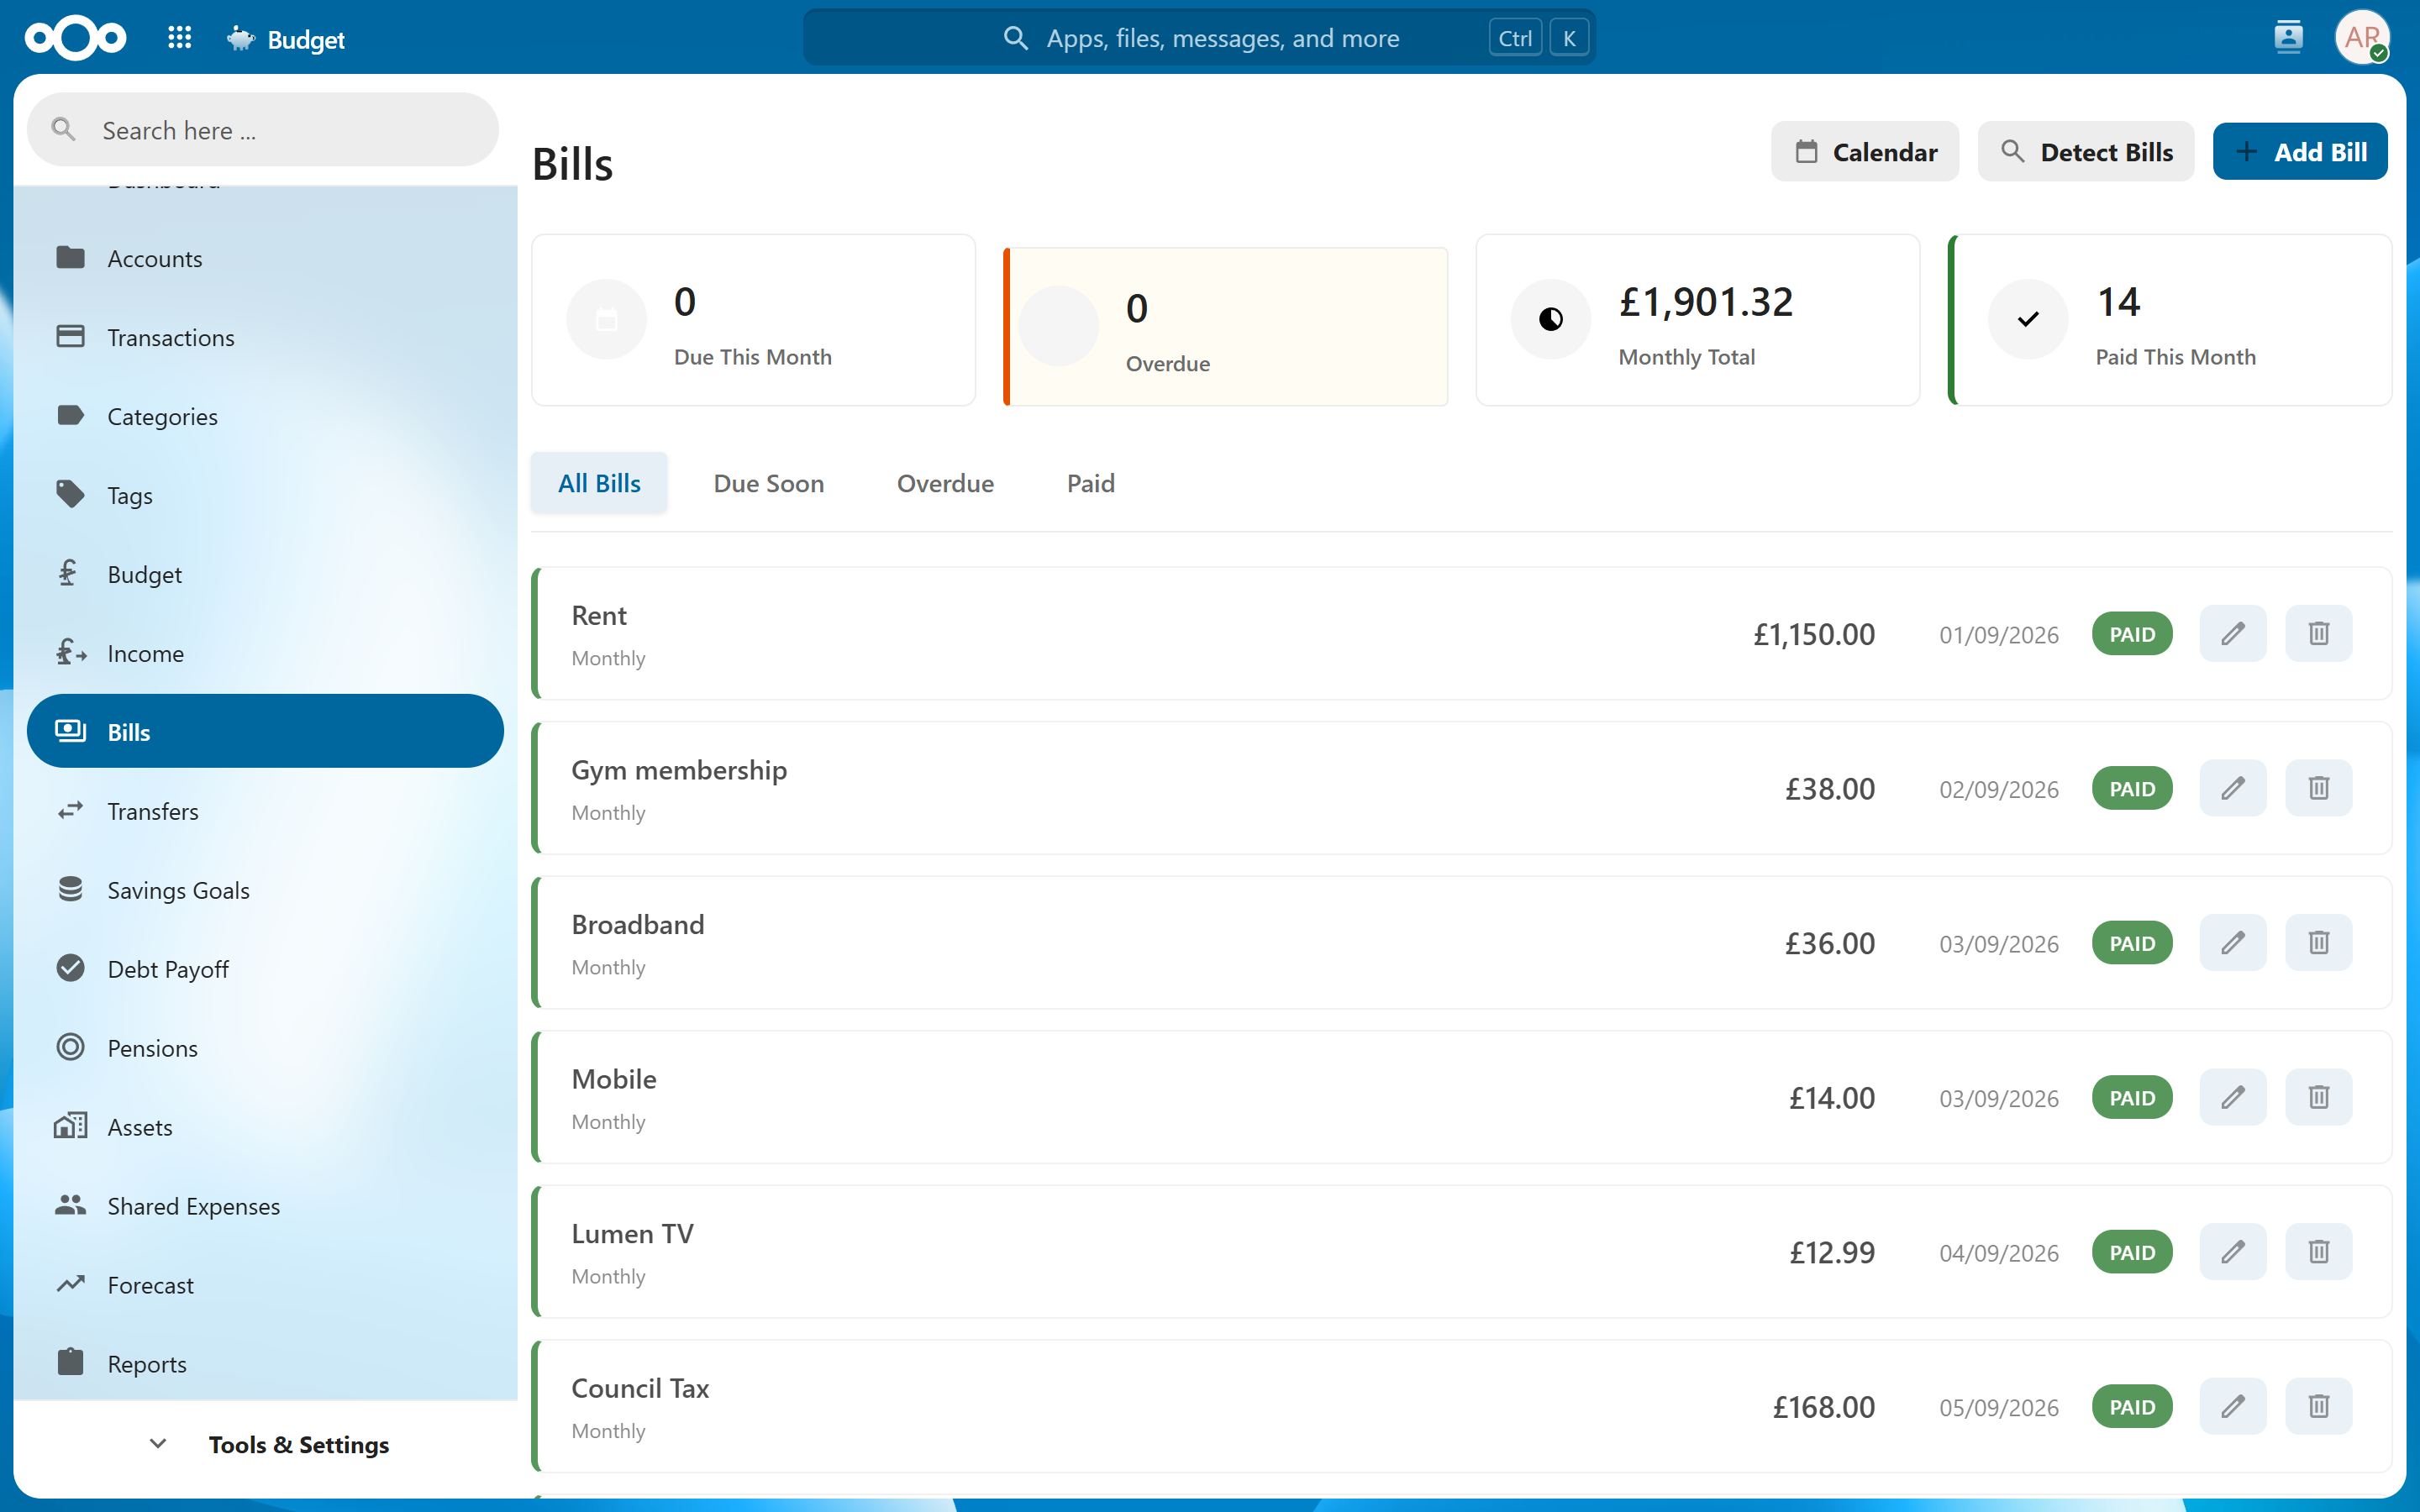Viewport: 2420px width, 1512px height.
Task: Click the Monthly Total card
Action: [x=1697, y=320]
